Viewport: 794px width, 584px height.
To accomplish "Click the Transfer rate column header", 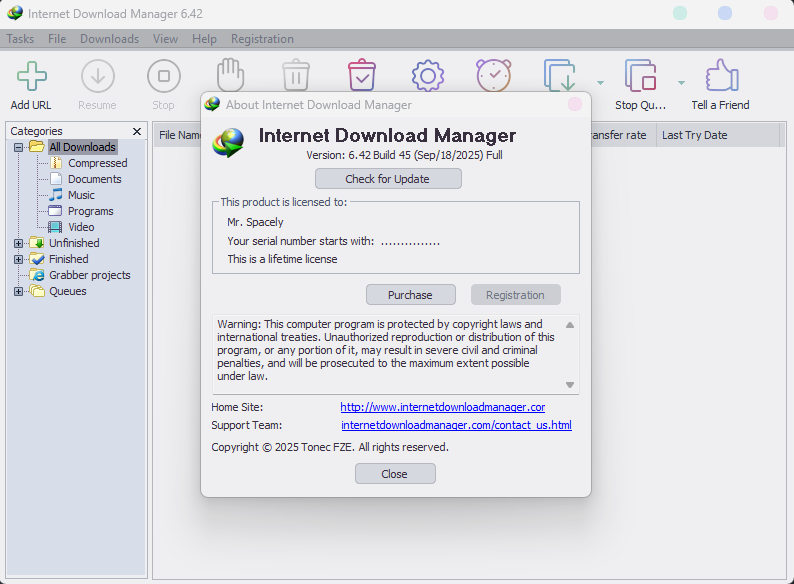I will [623, 135].
